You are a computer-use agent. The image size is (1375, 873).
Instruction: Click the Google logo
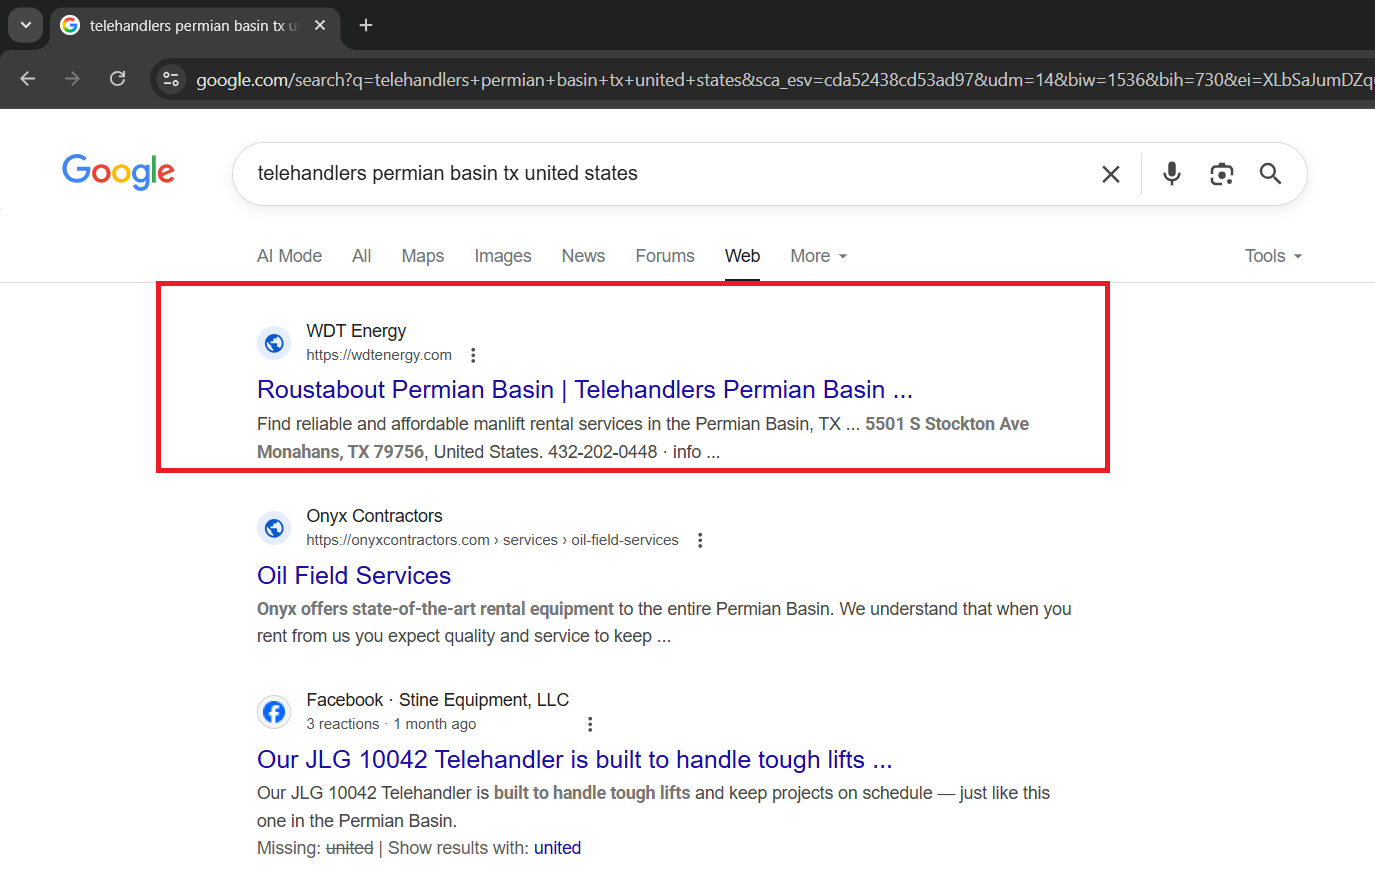coord(118,172)
